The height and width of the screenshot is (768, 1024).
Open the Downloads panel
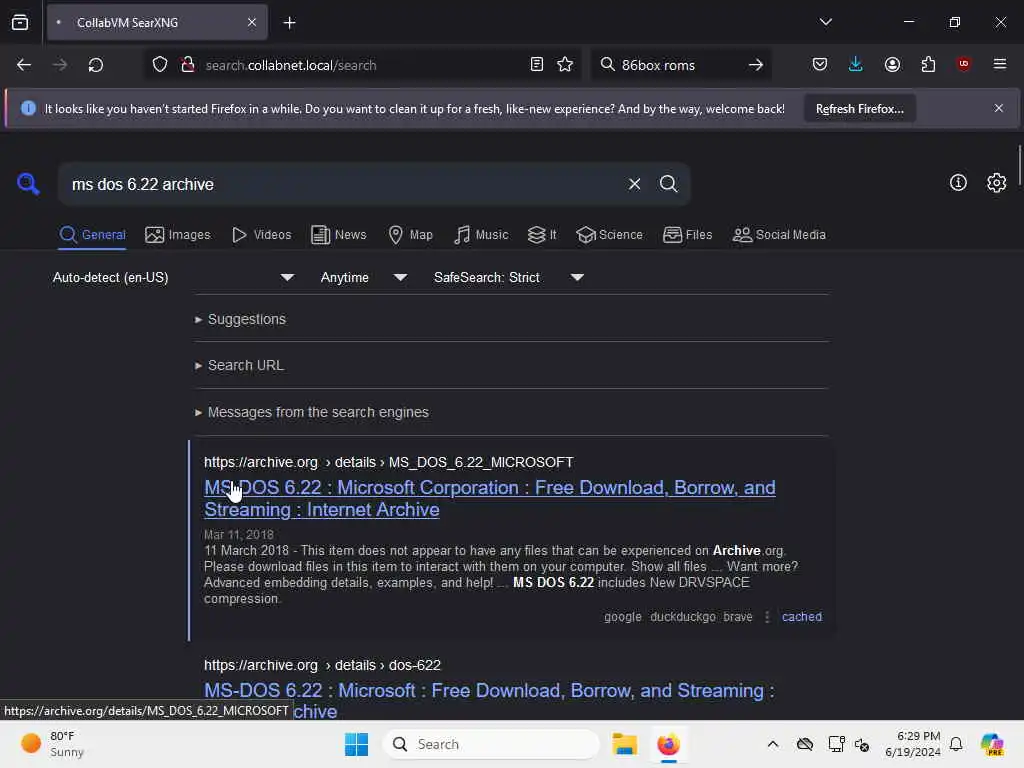(856, 65)
